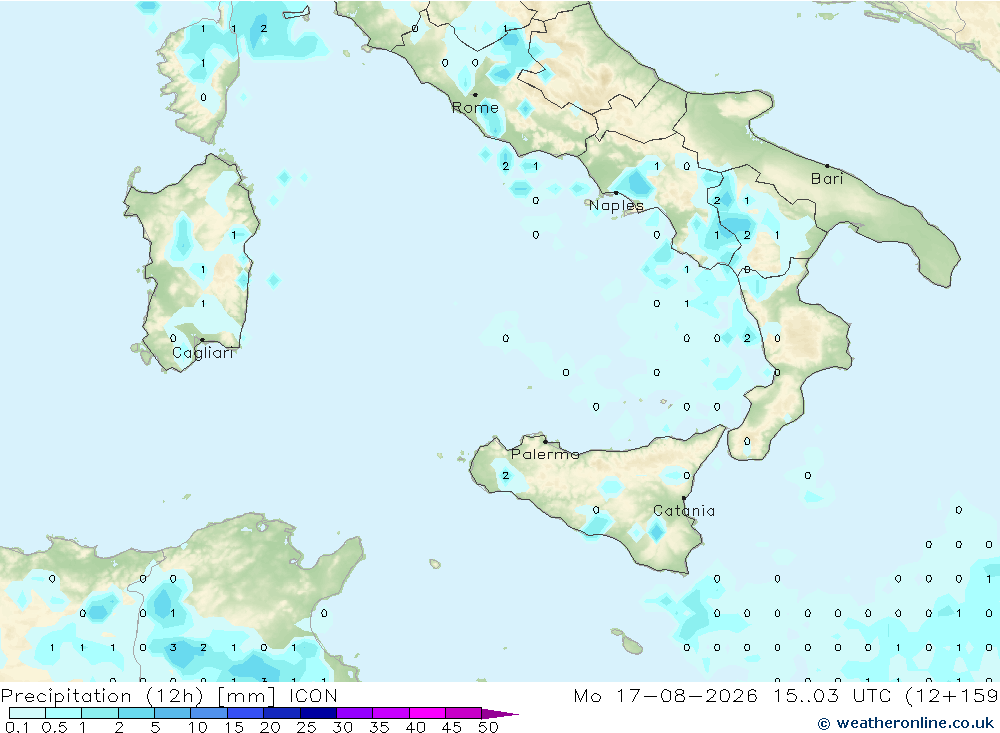Click the 'Mo 17-08-2026' date text
Viewport: 1000px width, 733px height.
coord(665,695)
